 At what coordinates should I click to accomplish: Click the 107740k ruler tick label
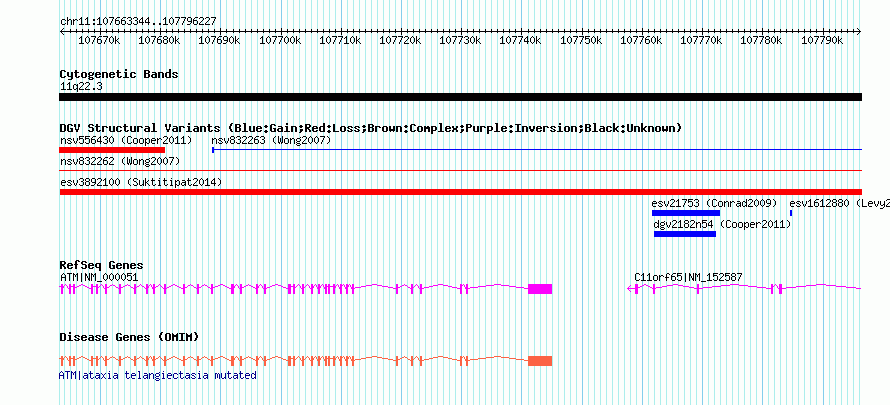tap(520, 40)
